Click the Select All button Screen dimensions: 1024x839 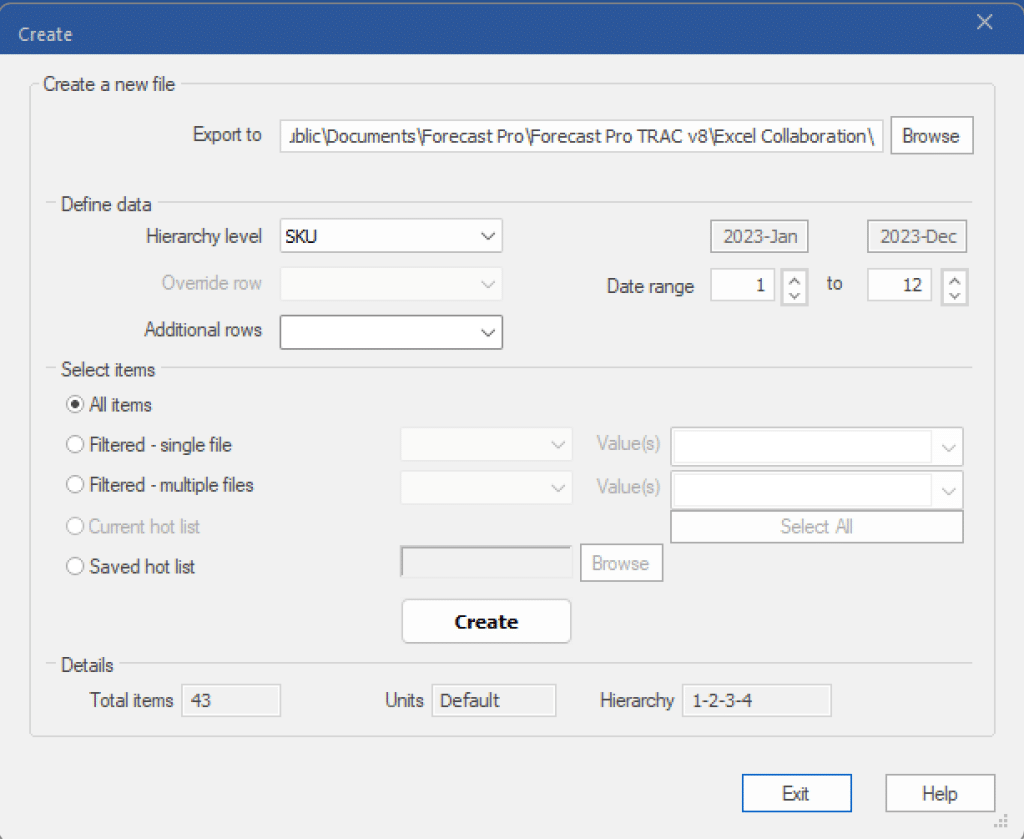[816, 527]
